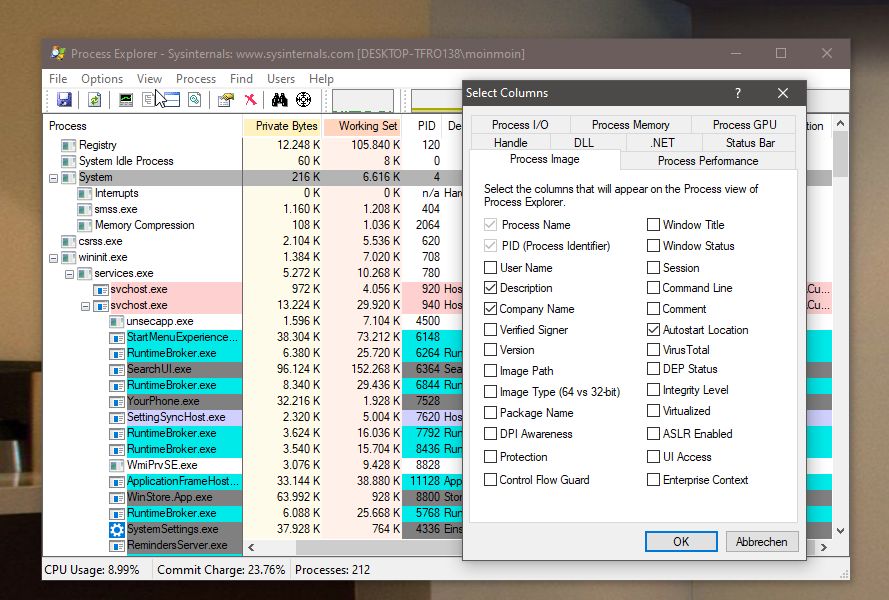The height and width of the screenshot is (600, 889).
Task: Open the DLL tab
Action: (x=583, y=143)
